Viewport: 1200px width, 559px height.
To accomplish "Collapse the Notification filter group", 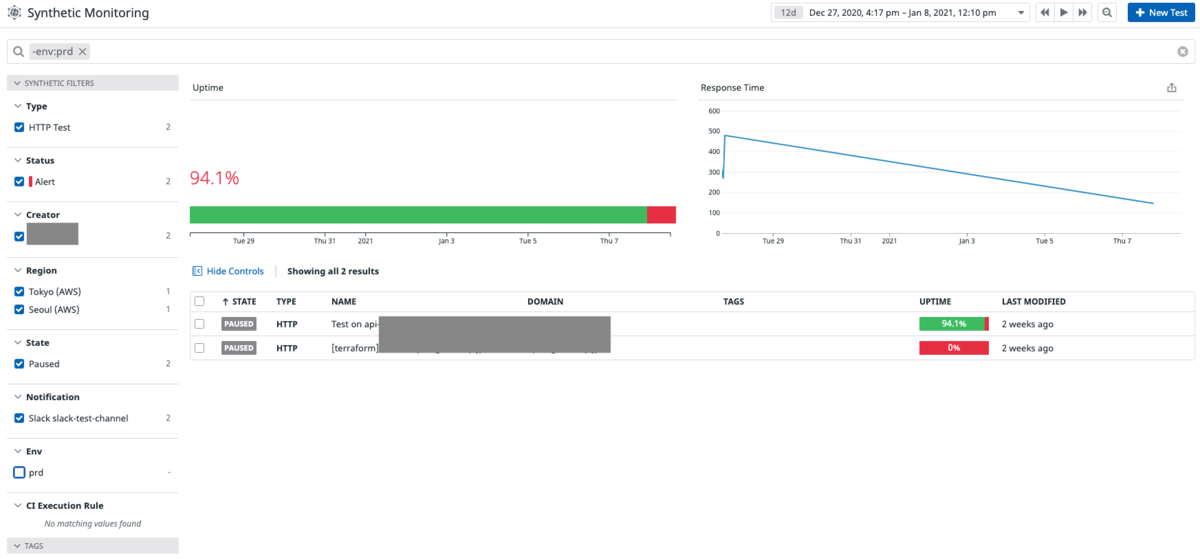I will click(x=17, y=397).
